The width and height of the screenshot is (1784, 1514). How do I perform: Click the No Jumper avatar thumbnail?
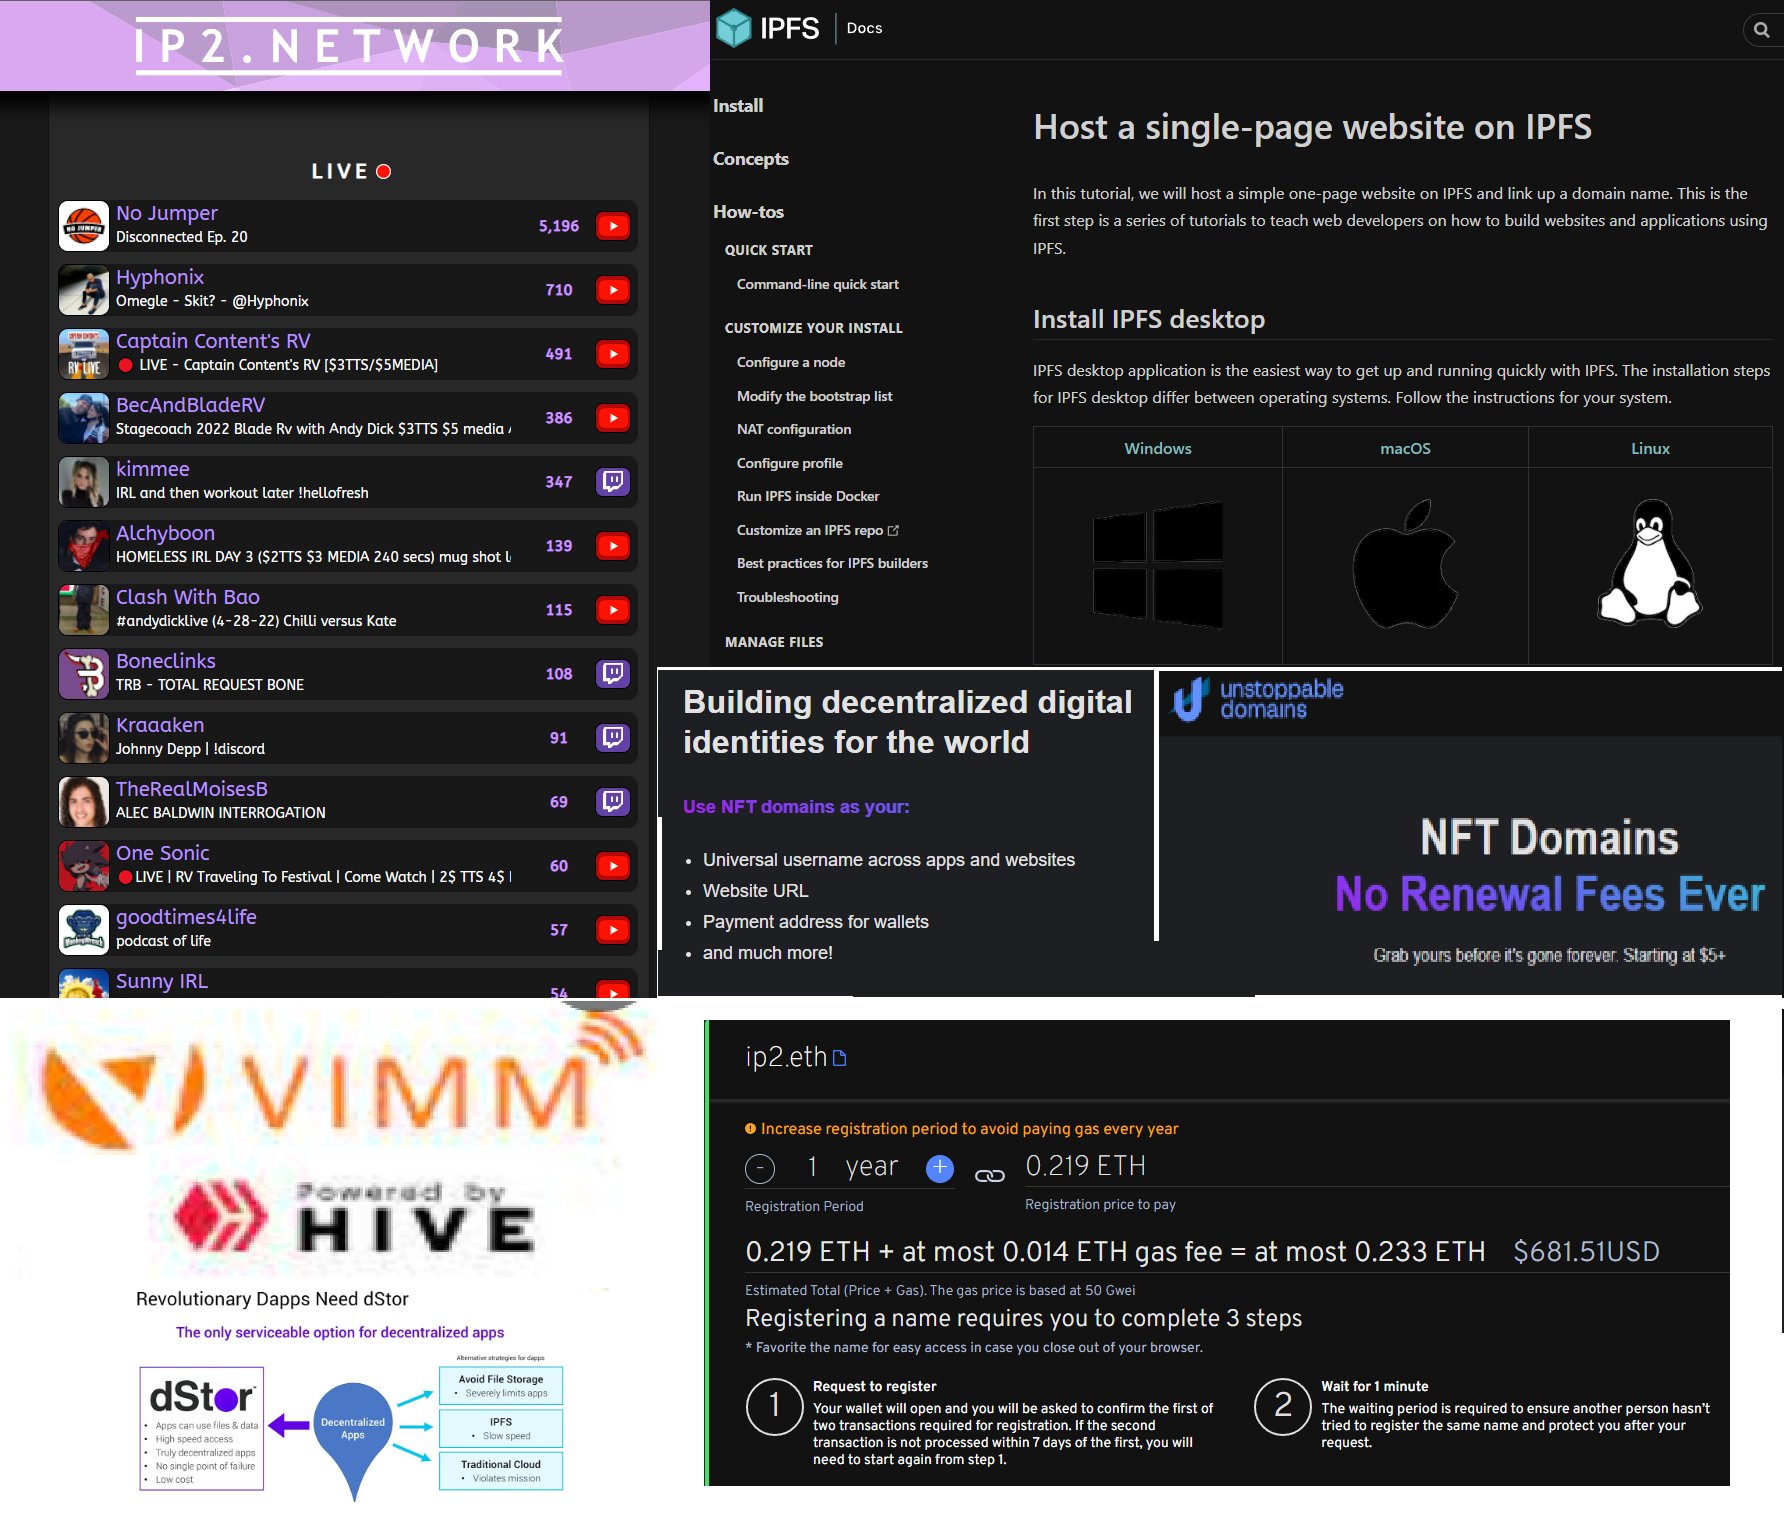[x=84, y=226]
